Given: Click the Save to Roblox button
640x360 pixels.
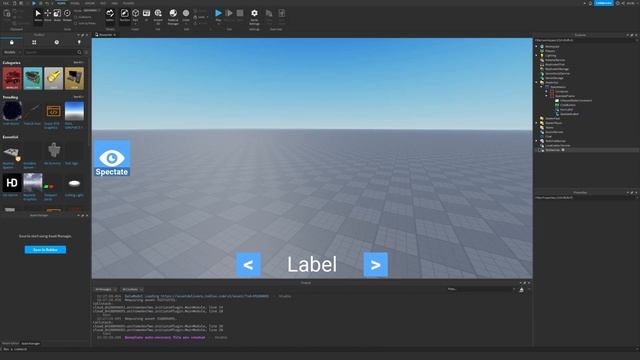Looking at the screenshot, I should [x=45, y=249].
